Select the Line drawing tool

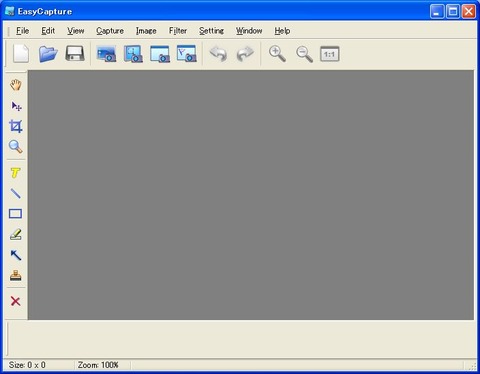pos(16,193)
